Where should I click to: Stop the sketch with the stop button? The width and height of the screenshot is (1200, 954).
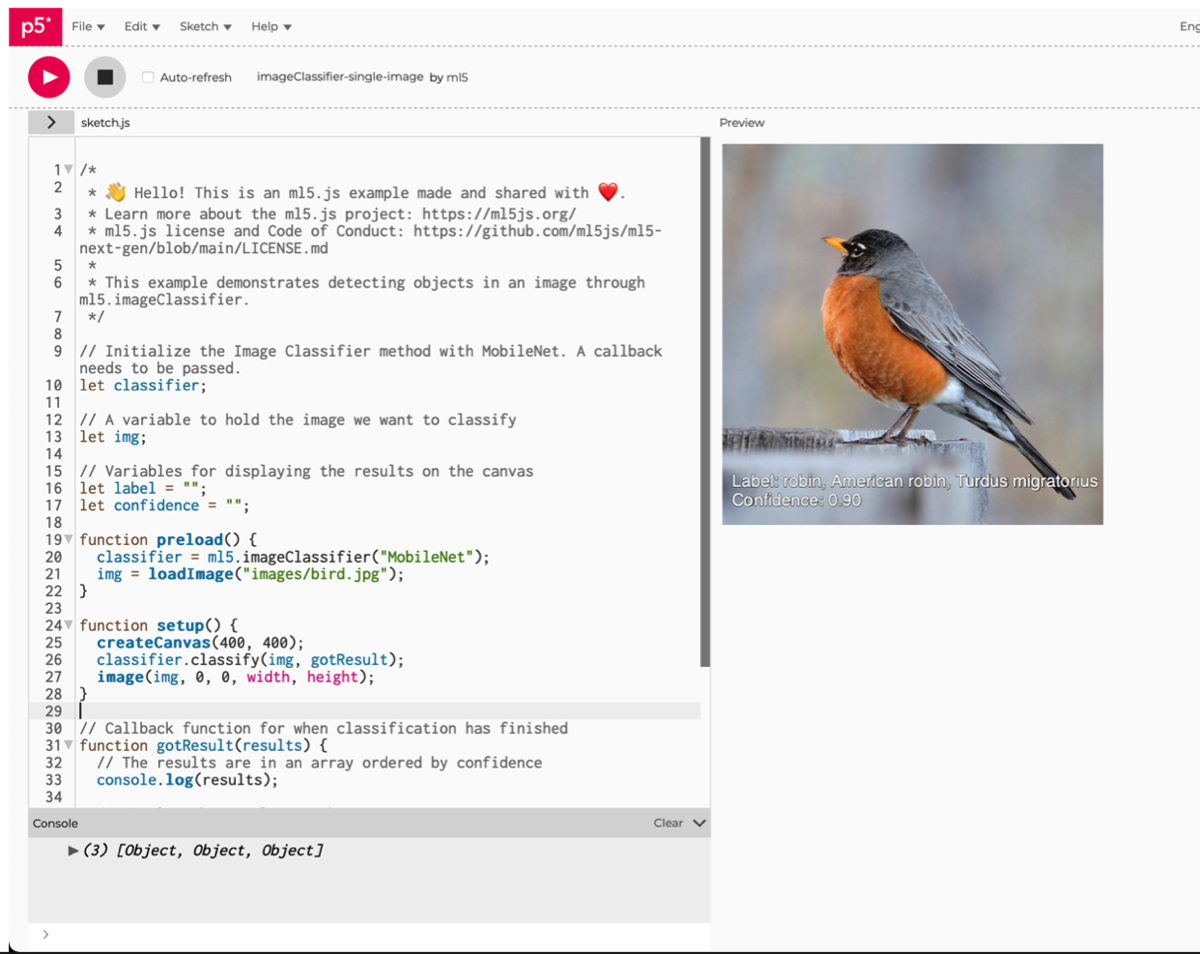(x=105, y=77)
